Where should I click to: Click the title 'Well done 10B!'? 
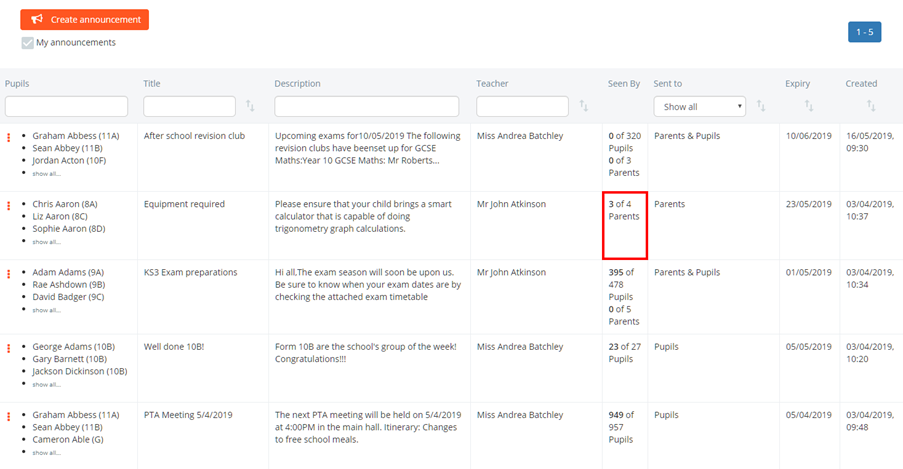pyautogui.click(x=173, y=346)
